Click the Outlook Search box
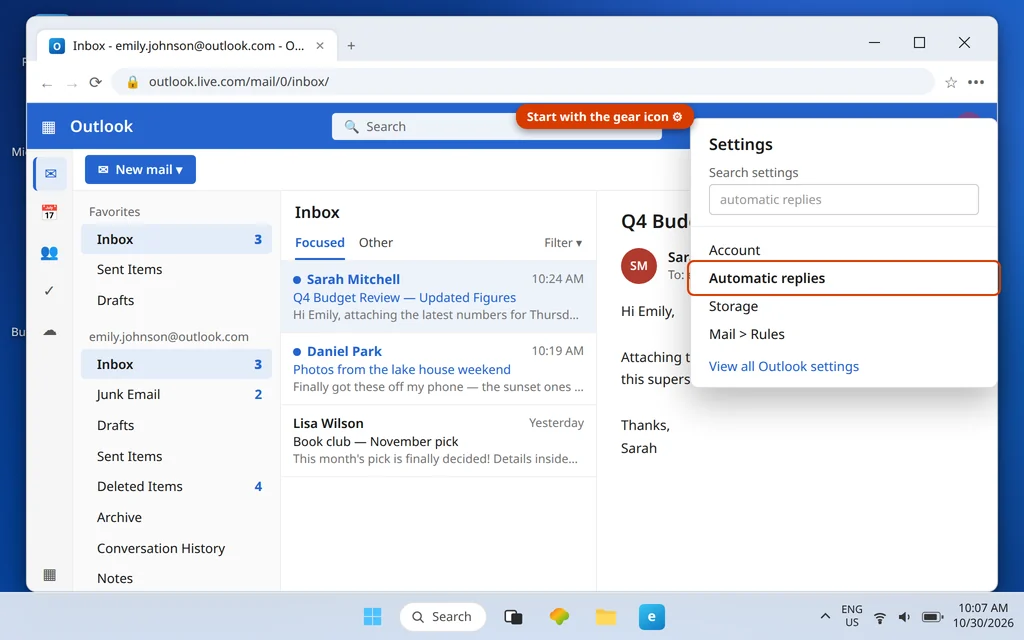The height and width of the screenshot is (640, 1024). (x=496, y=127)
